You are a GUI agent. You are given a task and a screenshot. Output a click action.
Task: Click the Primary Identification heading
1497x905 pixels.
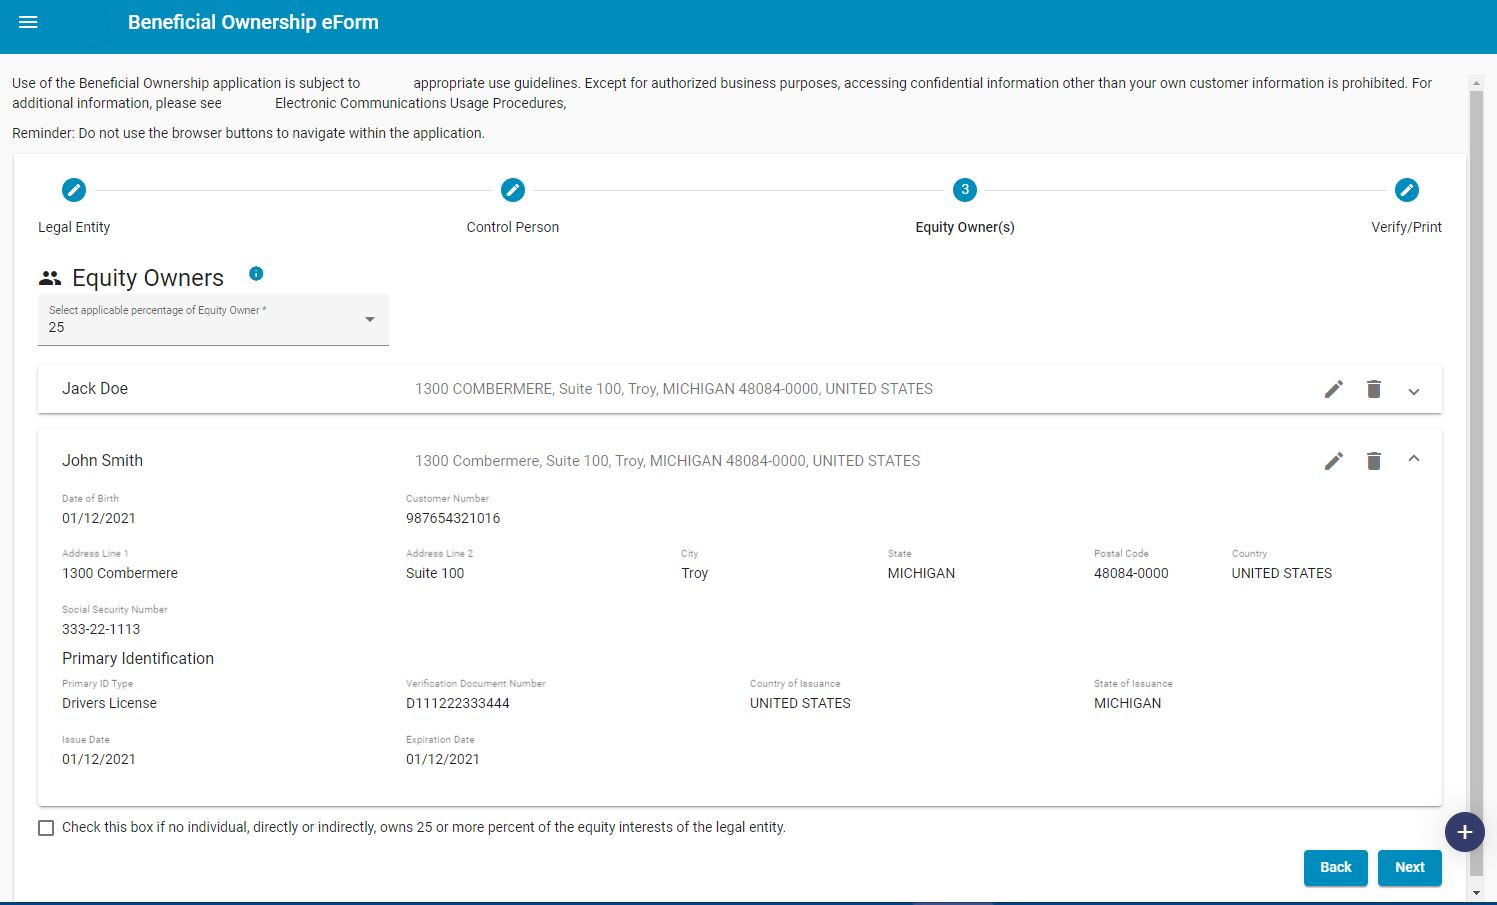coord(138,658)
